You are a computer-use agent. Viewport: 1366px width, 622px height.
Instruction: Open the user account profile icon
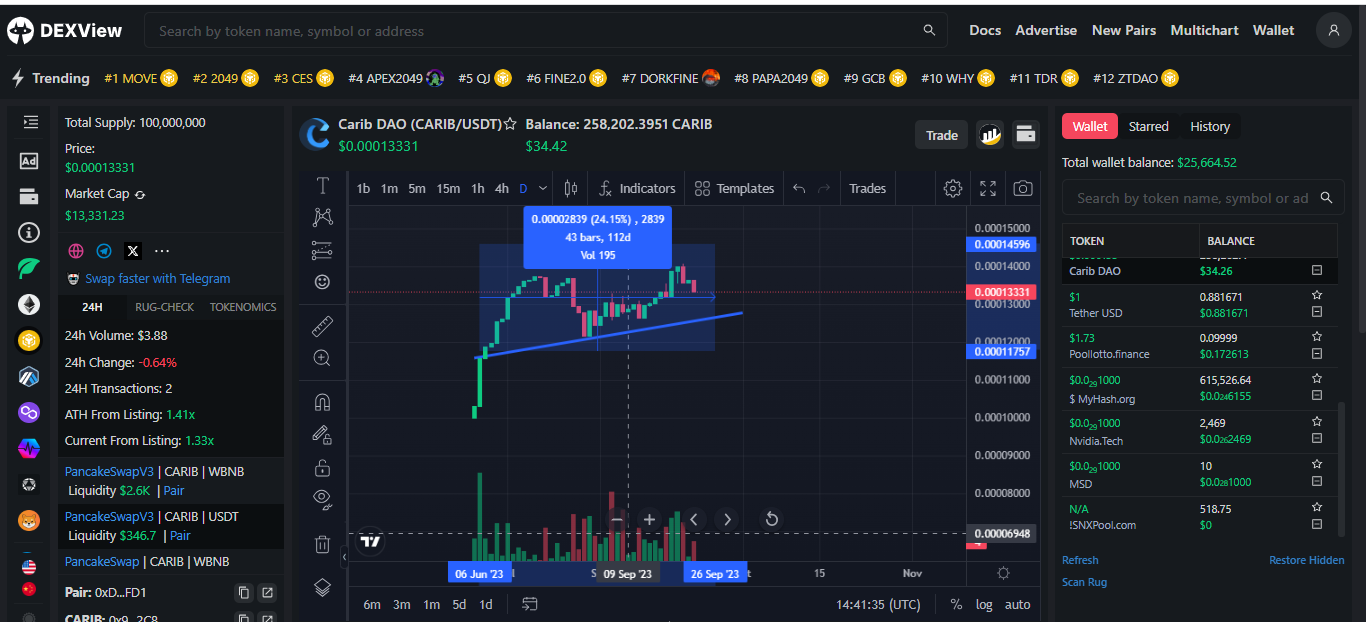1333,31
